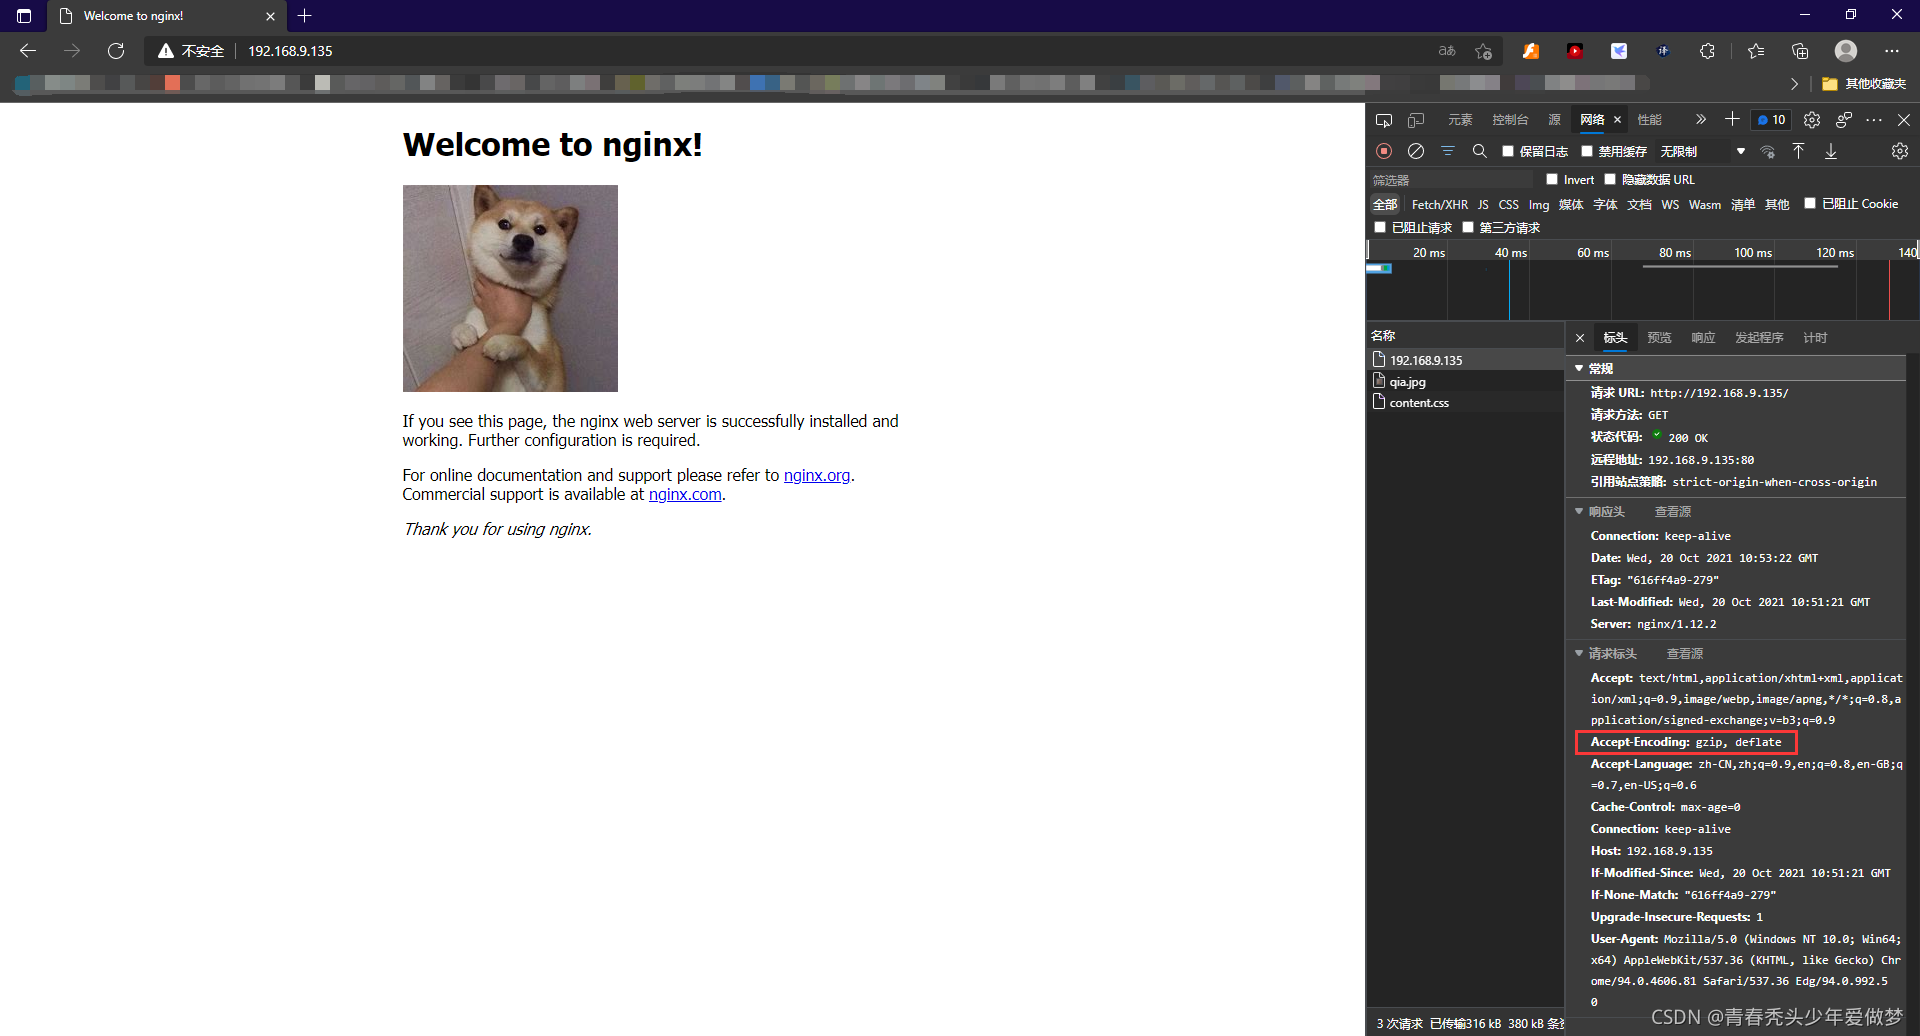This screenshot has height=1036, width=1920.
Task: Click the DevTools feedback icon
Action: [1844, 120]
